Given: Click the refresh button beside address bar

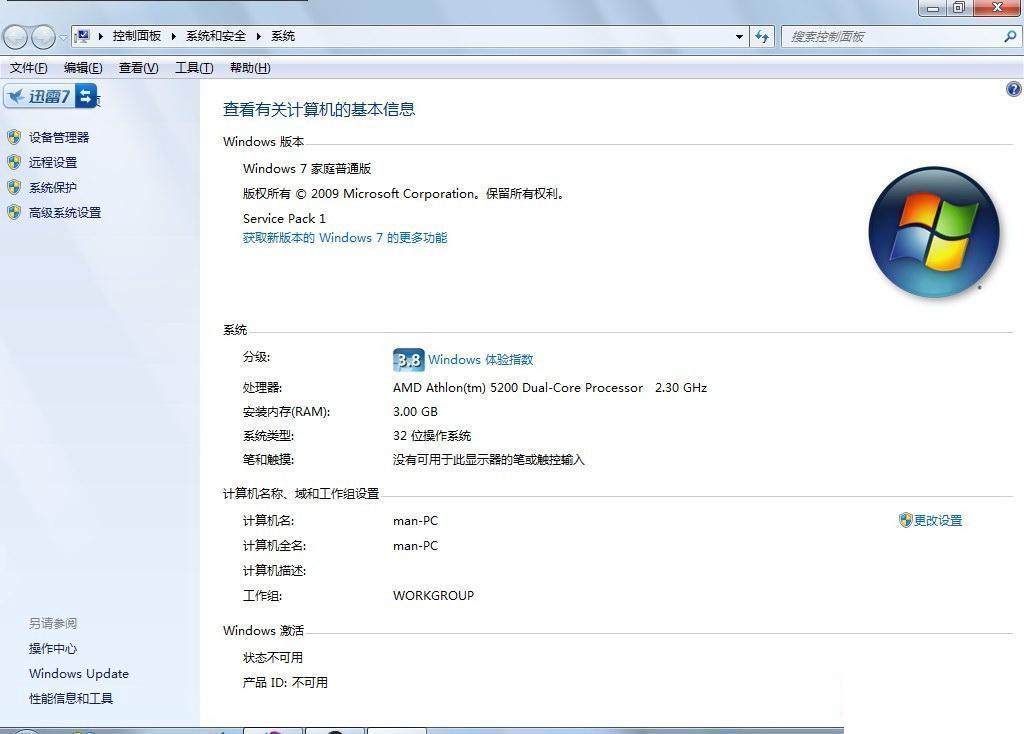Looking at the screenshot, I should pos(761,37).
